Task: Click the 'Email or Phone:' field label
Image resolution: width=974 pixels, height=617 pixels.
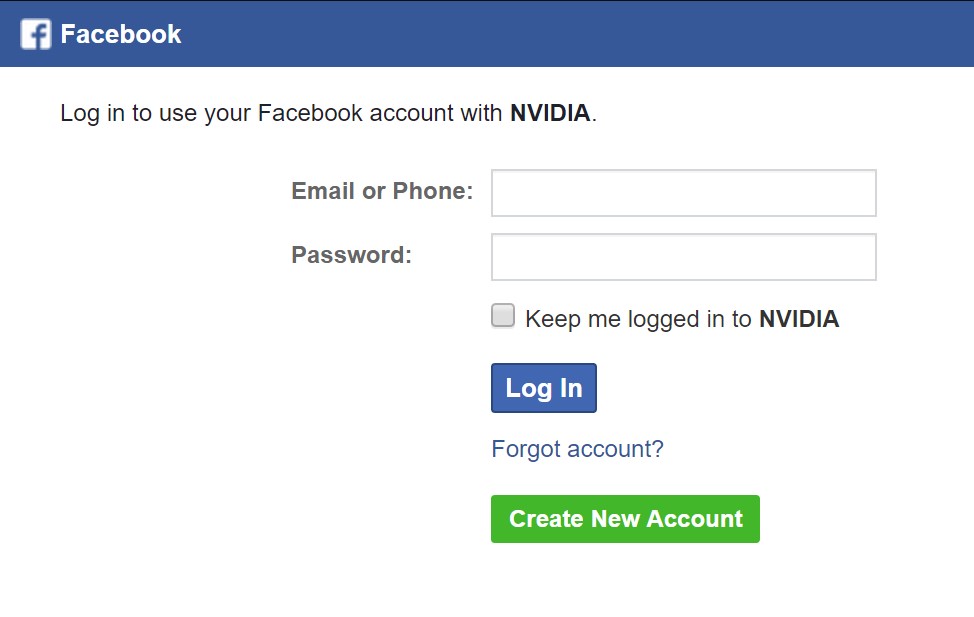Action: pyautogui.click(x=382, y=191)
